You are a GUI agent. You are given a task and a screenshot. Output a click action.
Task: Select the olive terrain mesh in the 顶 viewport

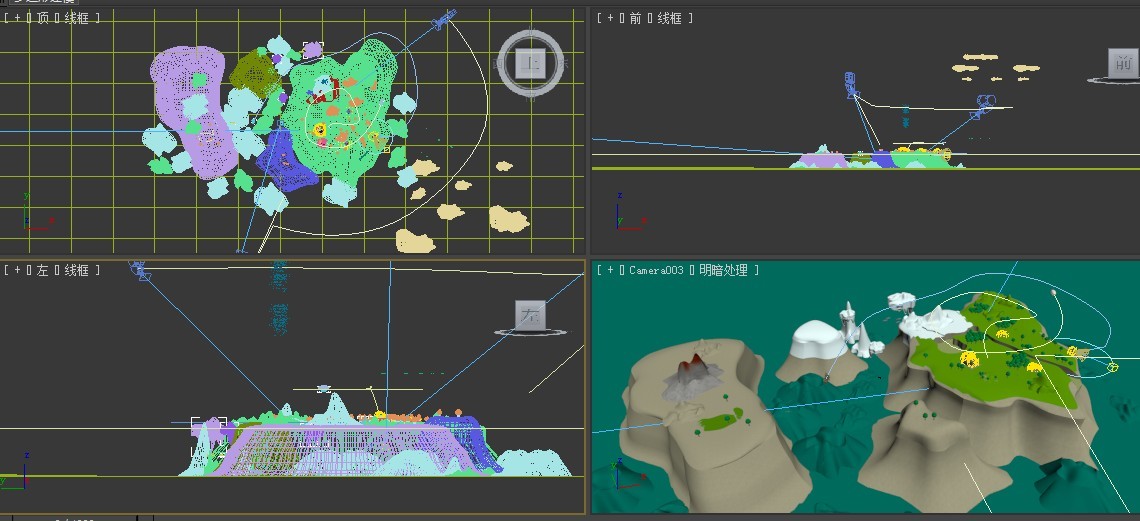coord(252,74)
